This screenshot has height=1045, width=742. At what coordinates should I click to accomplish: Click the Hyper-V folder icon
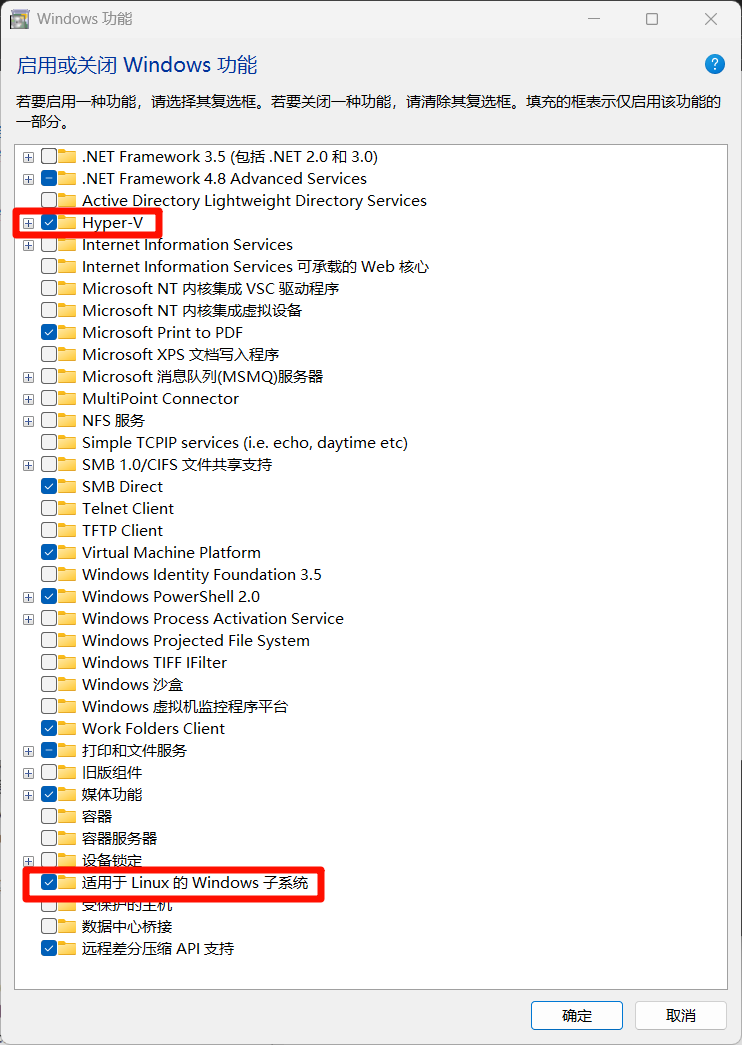click(67, 223)
